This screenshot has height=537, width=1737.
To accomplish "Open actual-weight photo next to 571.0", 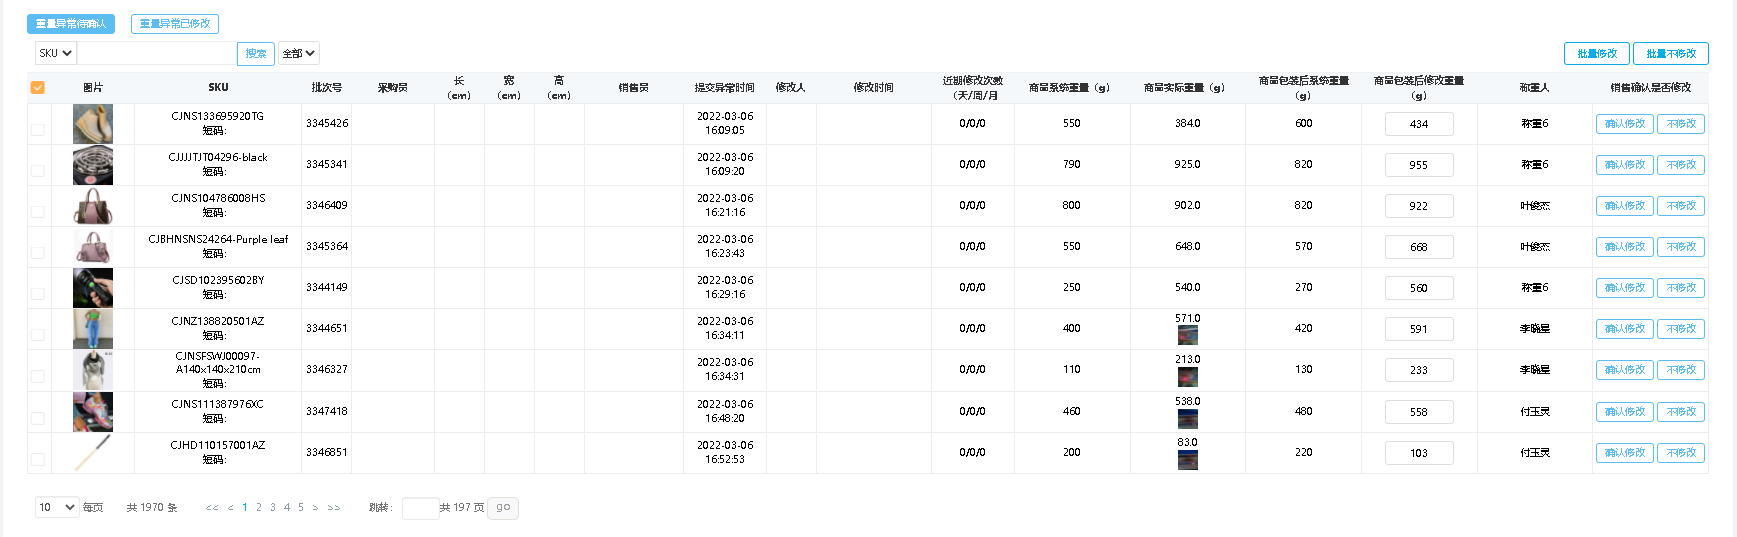I will [1187, 336].
